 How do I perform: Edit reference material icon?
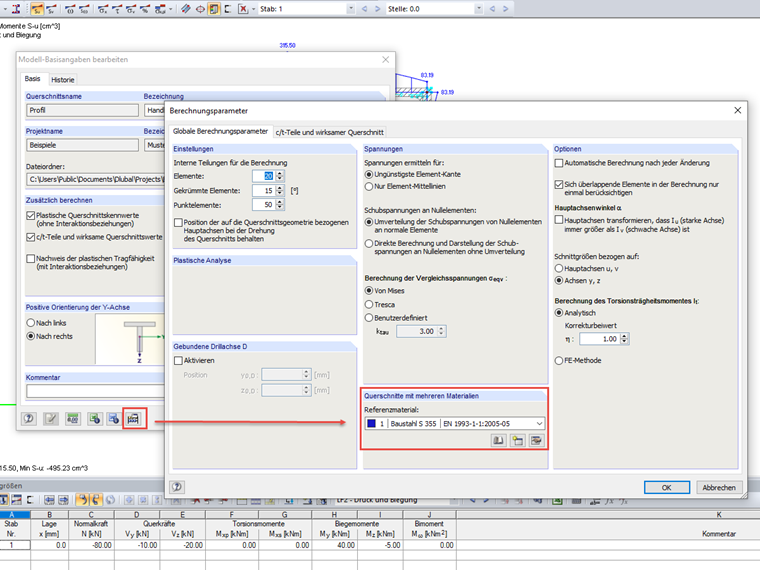click(x=537, y=441)
